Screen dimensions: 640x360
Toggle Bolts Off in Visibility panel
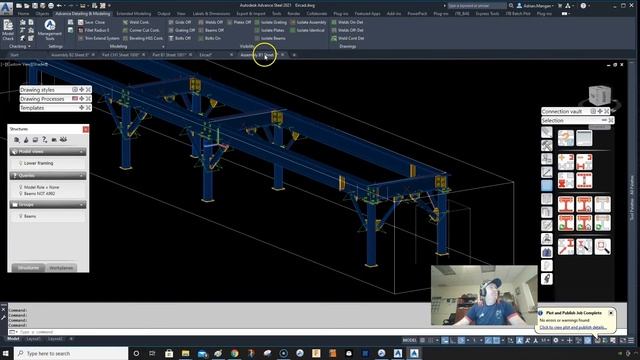[180, 38]
